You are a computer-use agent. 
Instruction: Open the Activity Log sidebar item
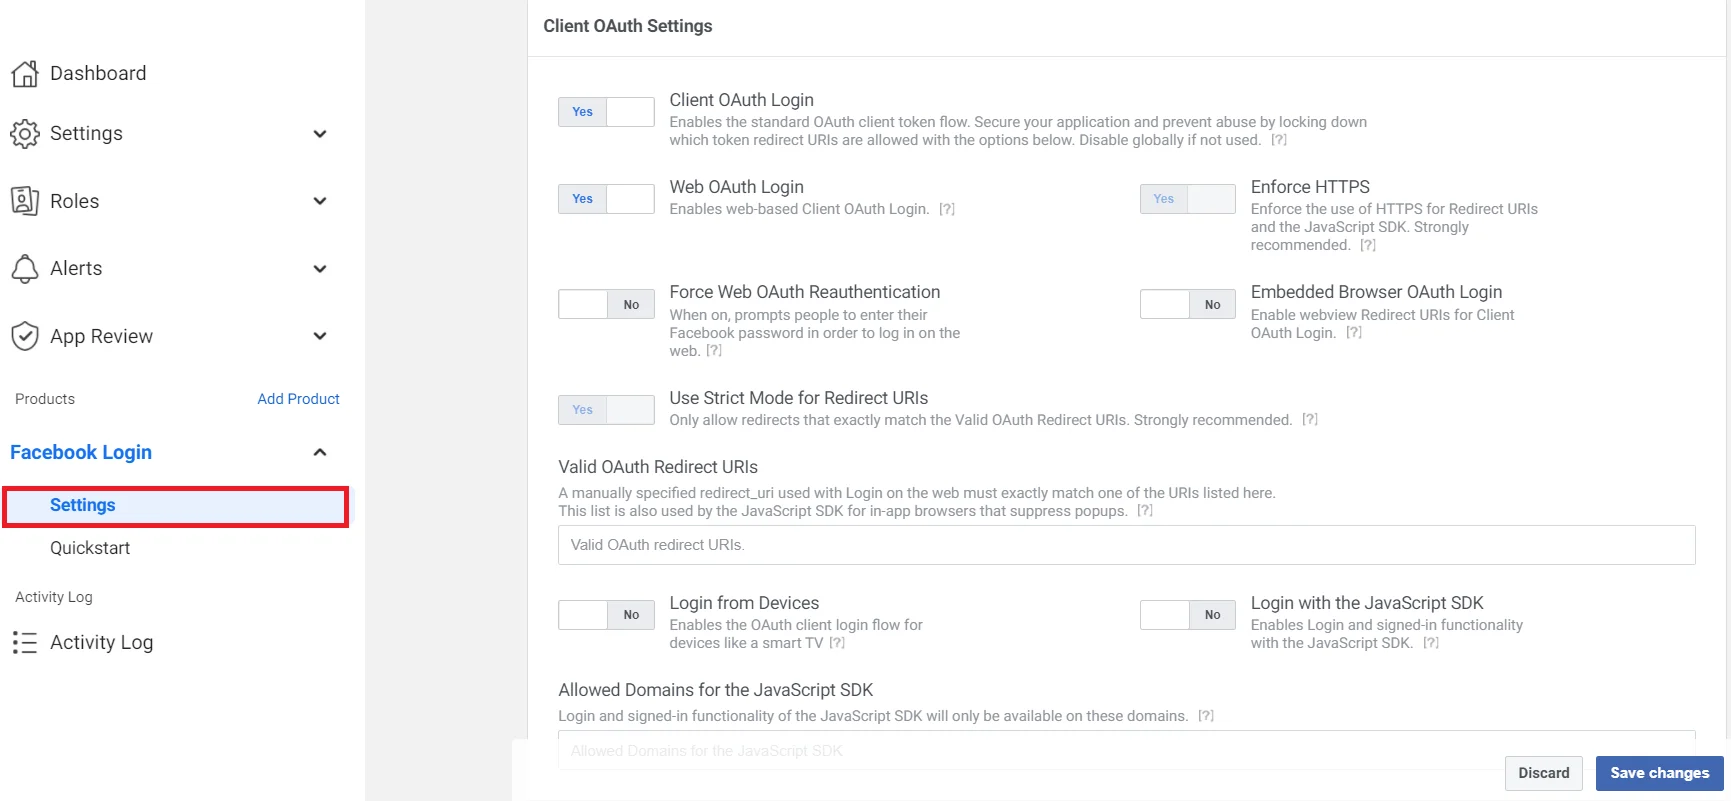click(101, 642)
